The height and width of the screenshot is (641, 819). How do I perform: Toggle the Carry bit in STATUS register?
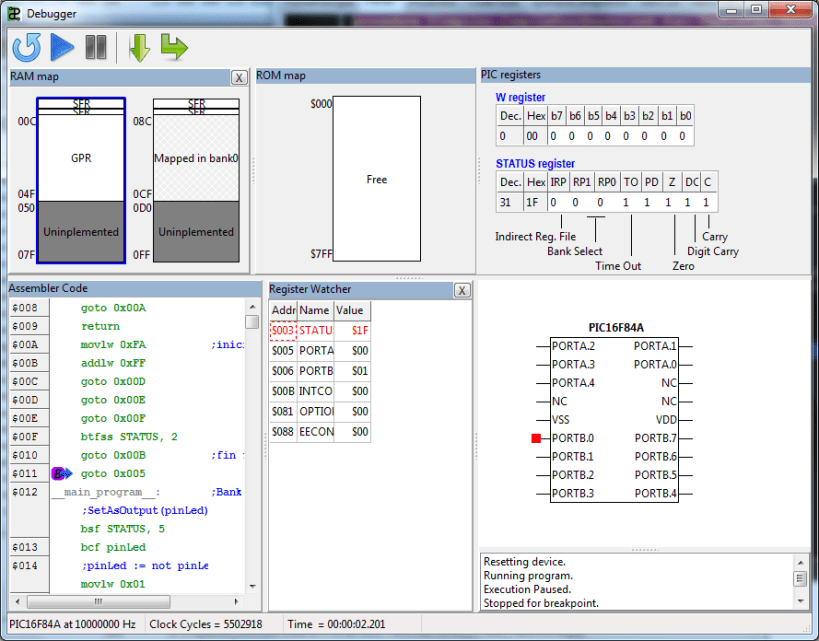point(708,202)
